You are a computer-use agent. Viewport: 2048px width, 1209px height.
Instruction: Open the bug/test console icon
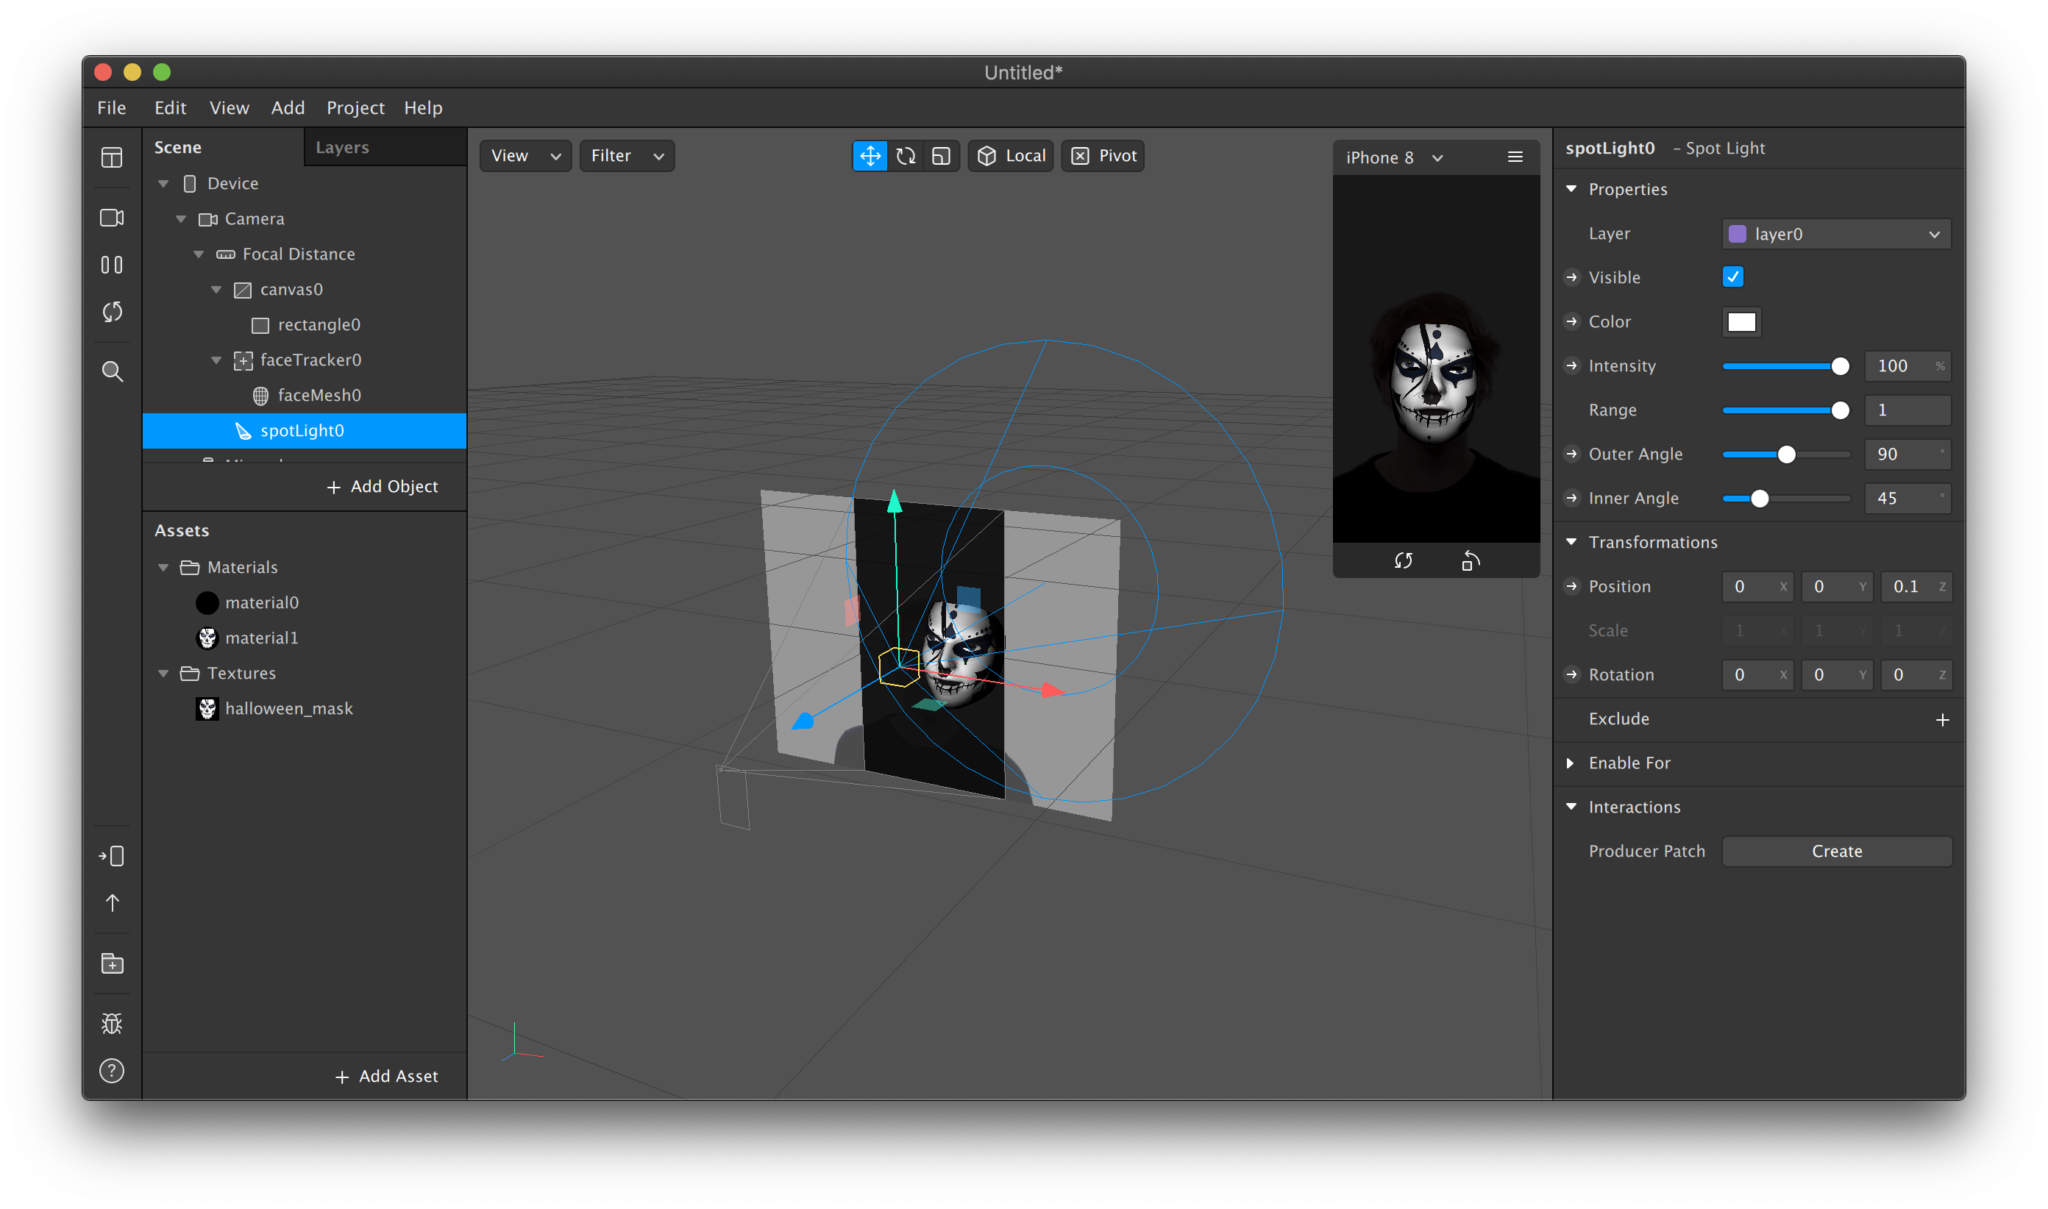point(112,1023)
